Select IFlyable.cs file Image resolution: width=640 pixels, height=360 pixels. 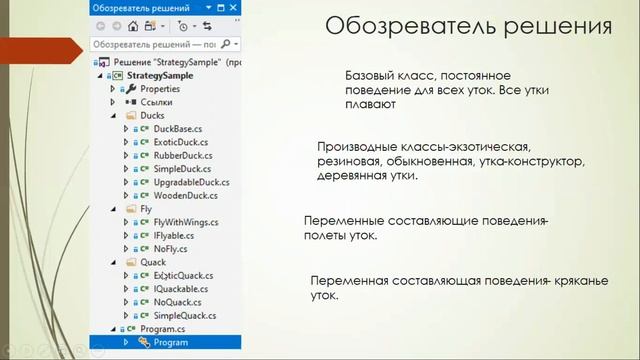174,236
